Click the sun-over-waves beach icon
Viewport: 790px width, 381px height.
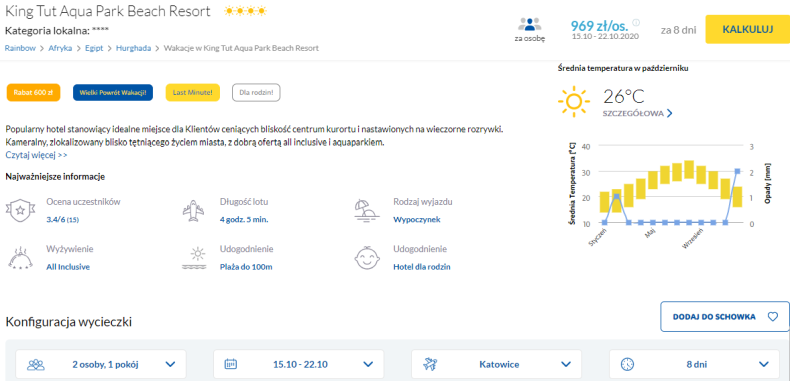194,258
